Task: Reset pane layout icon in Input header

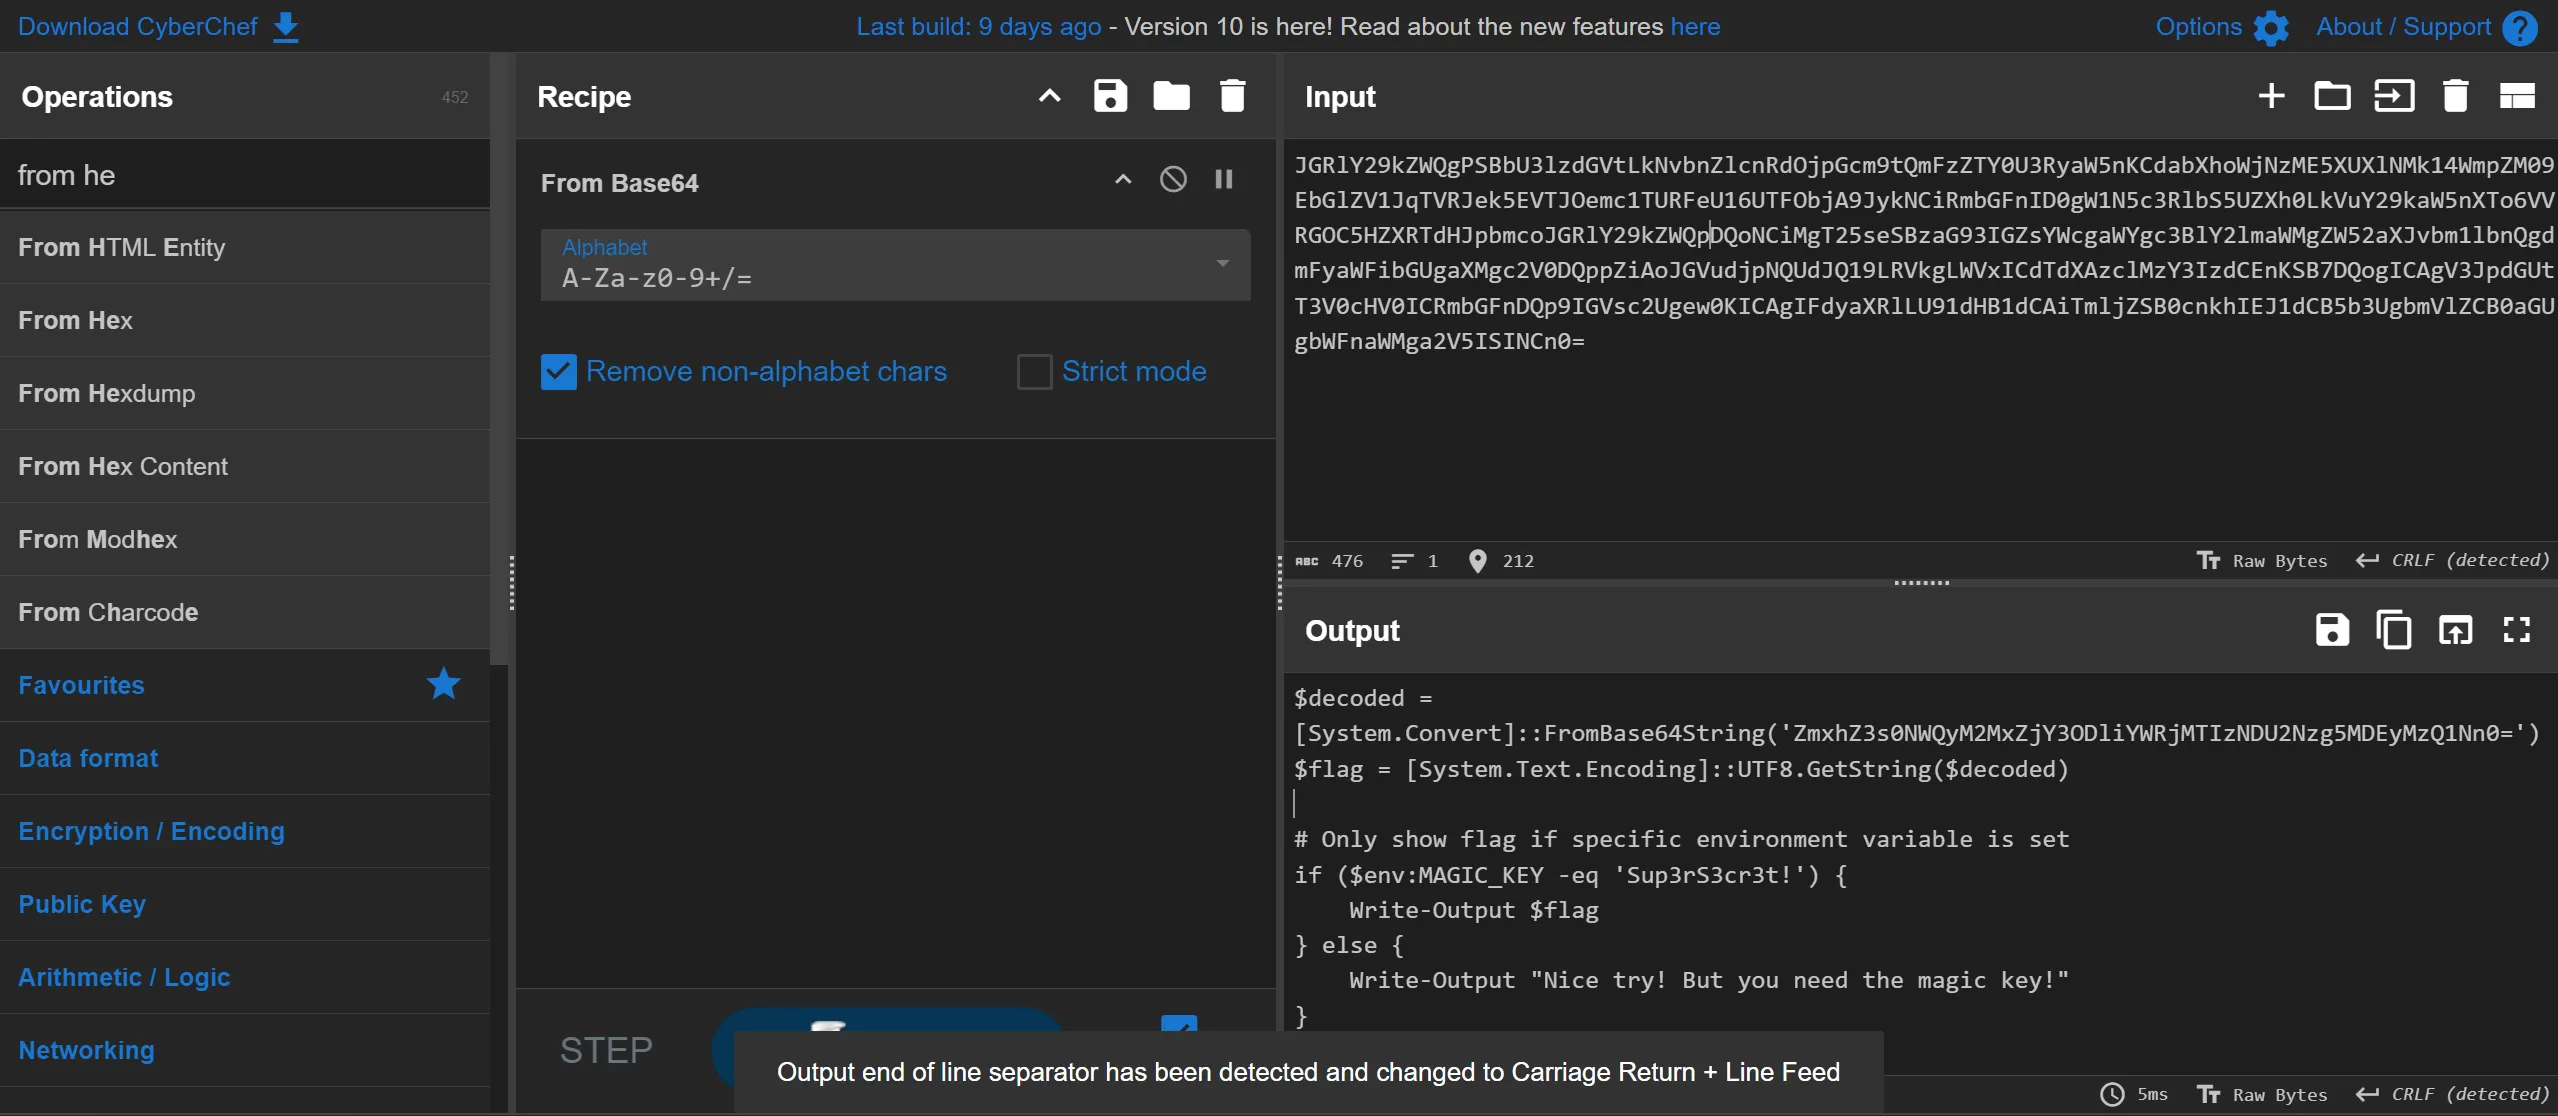Action: [x=2516, y=96]
